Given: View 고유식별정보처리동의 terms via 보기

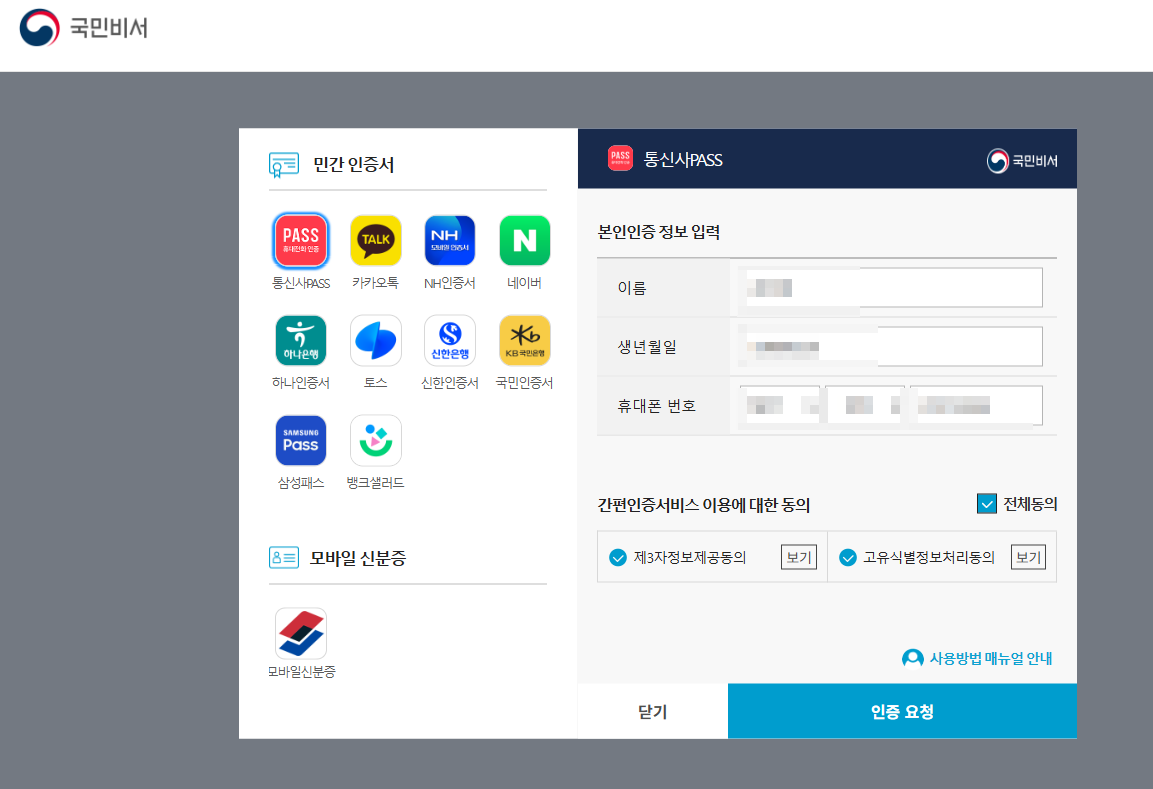Looking at the screenshot, I should click(x=1028, y=557).
